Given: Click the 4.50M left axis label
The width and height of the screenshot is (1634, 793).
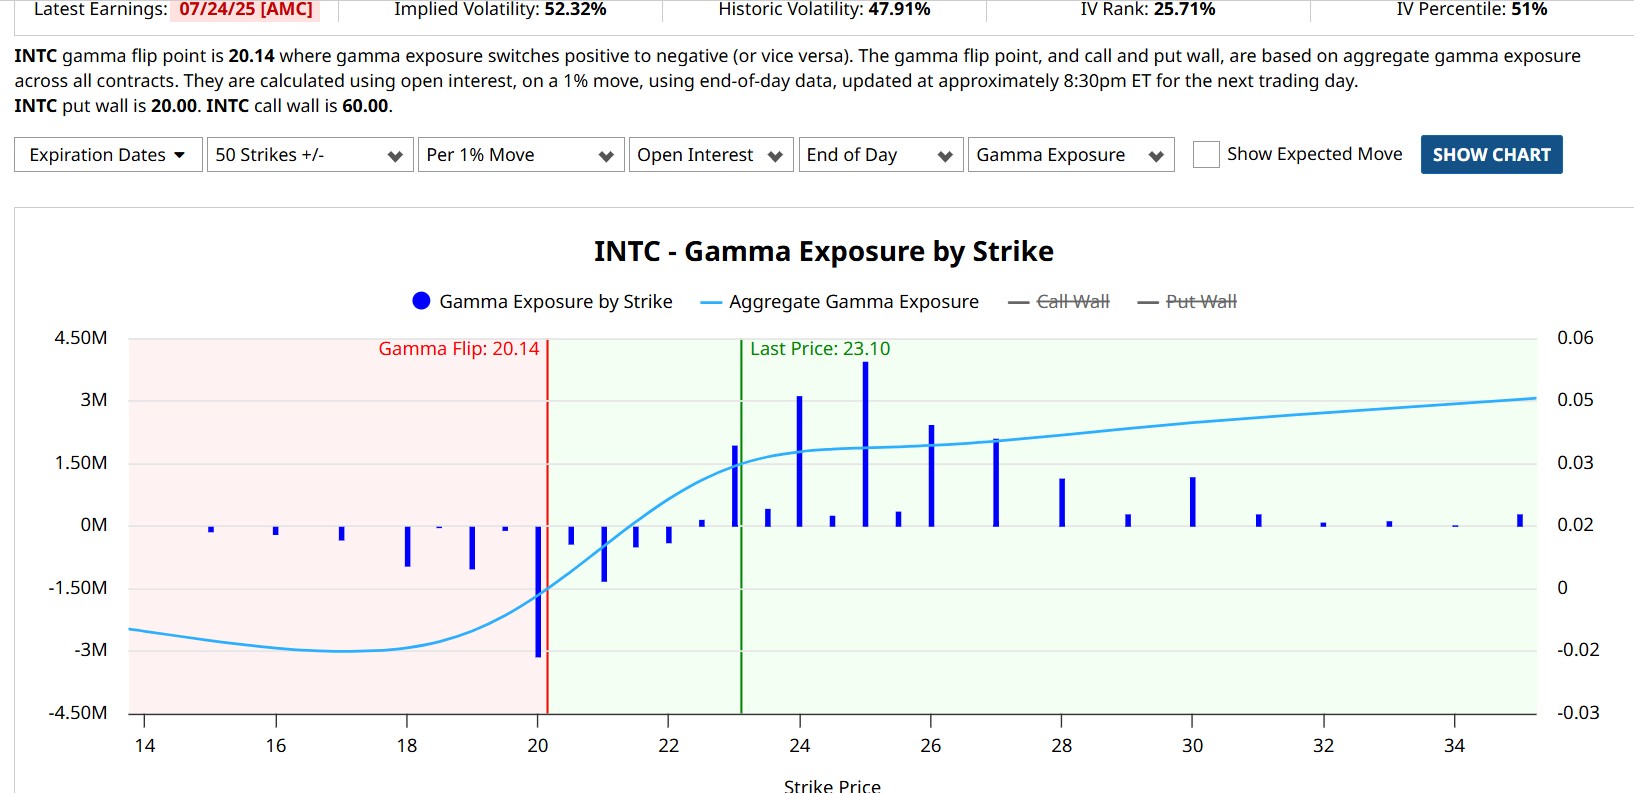Looking at the screenshot, I should pyautogui.click(x=81, y=338).
